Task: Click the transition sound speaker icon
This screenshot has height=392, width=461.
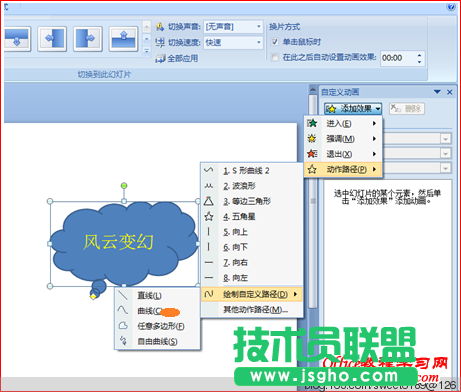Action: [x=160, y=26]
